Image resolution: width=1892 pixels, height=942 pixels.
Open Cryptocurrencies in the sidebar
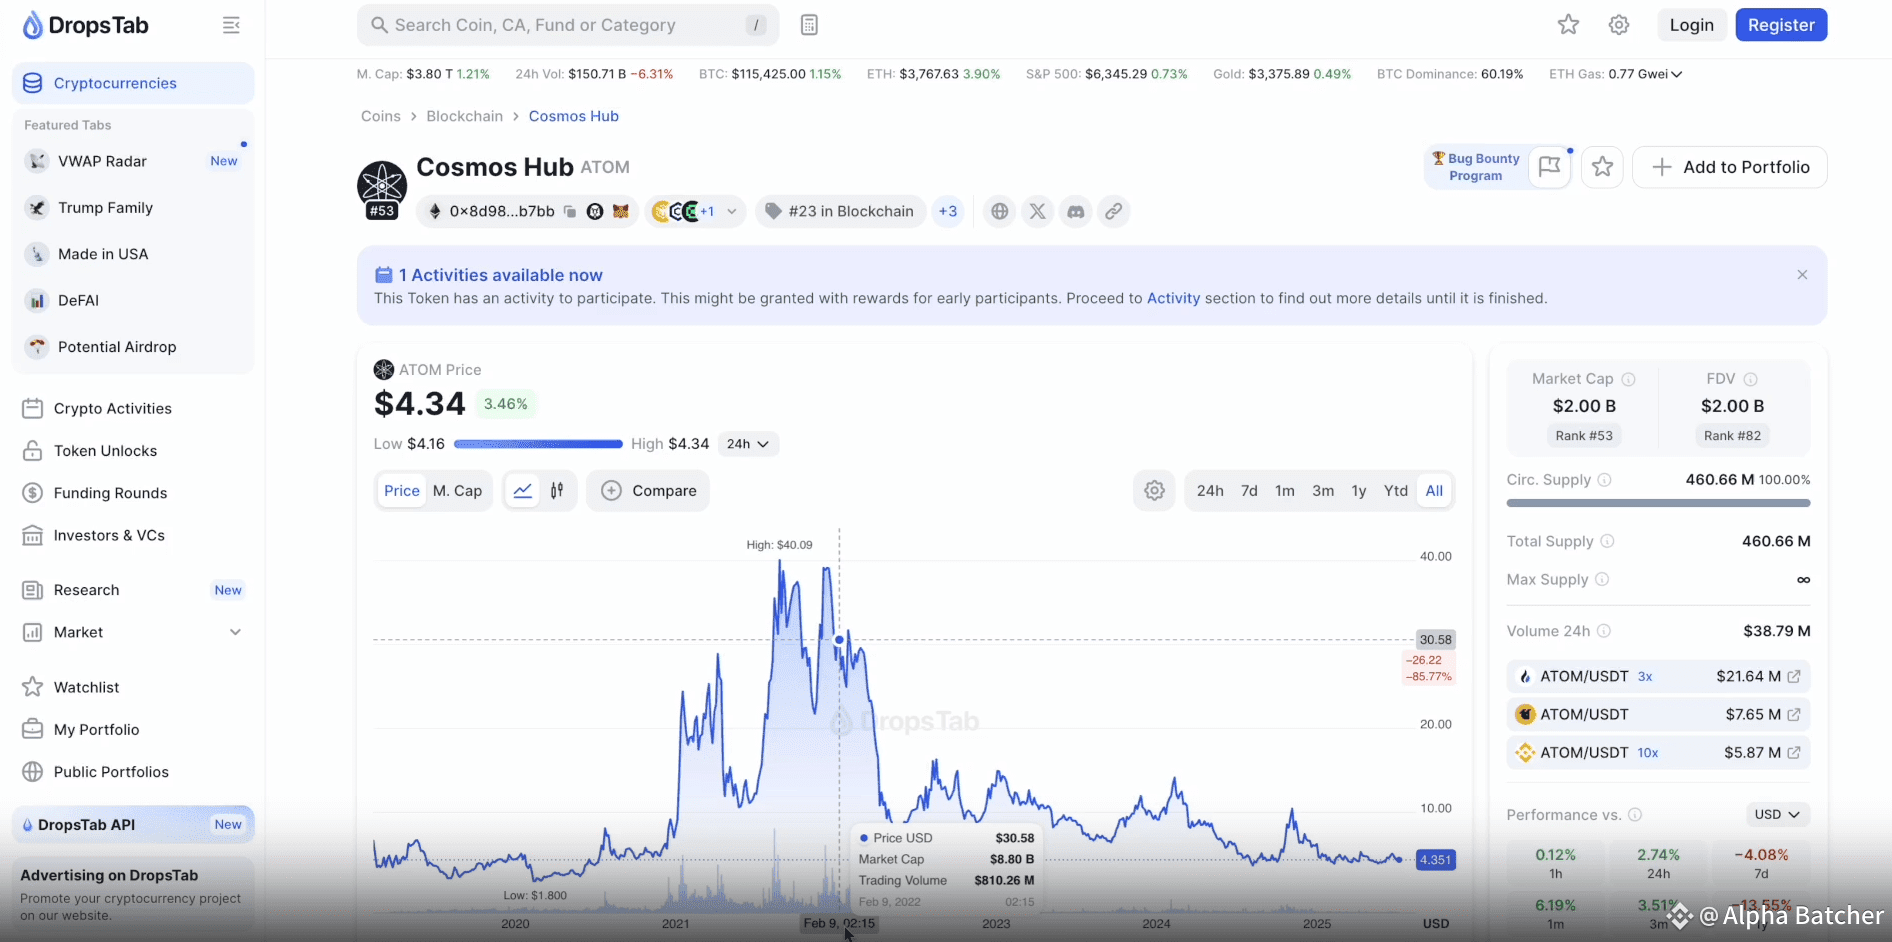(133, 83)
